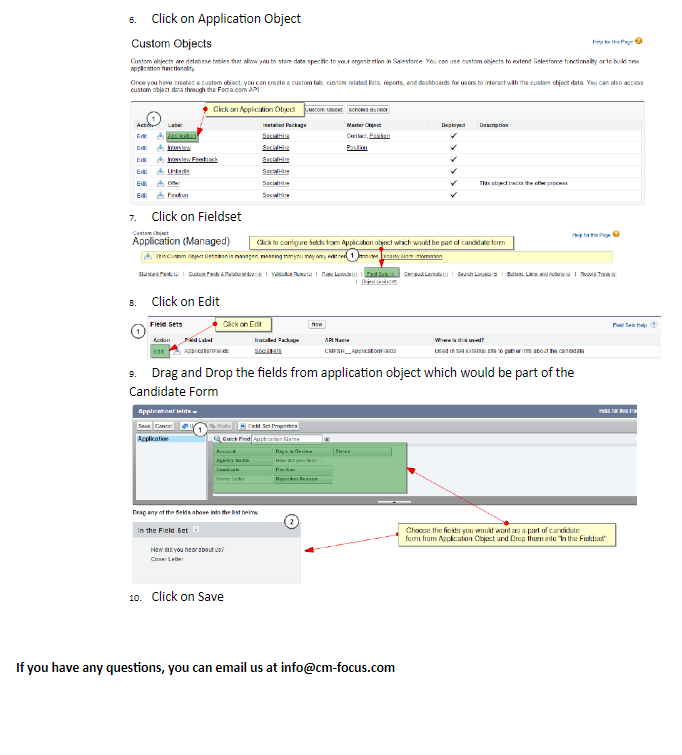Viewport: 682px width, 755px height.
Task: Collapse the field palette using the handle arrow
Action: click(394, 502)
